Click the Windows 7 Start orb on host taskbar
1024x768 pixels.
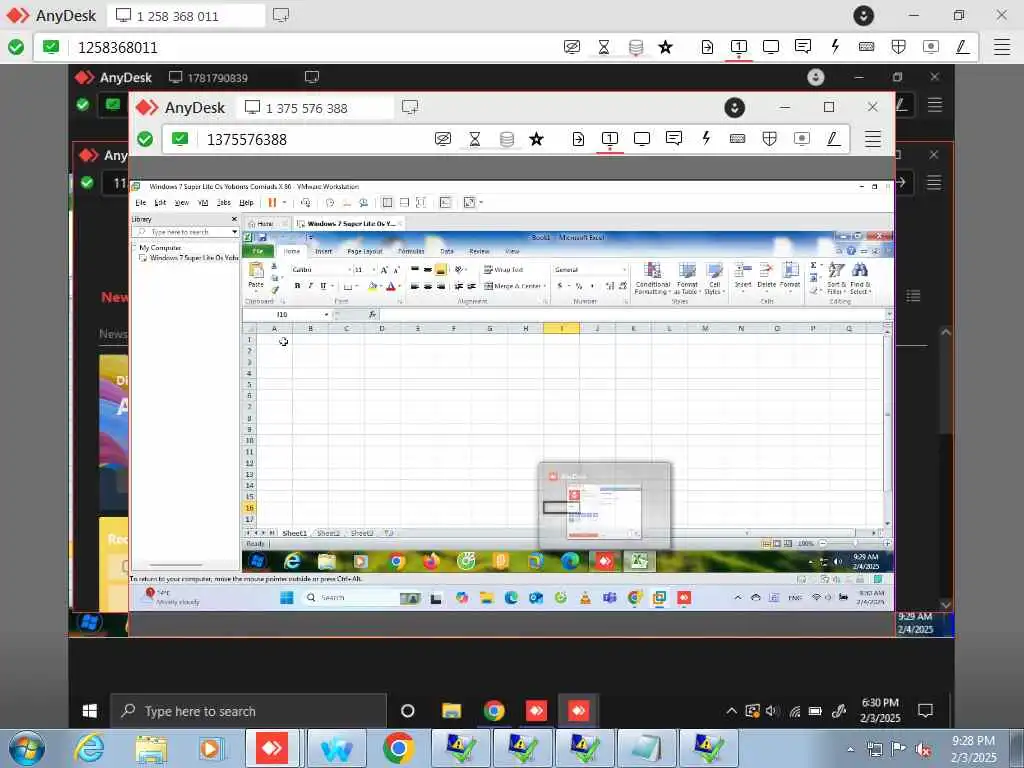27,748
